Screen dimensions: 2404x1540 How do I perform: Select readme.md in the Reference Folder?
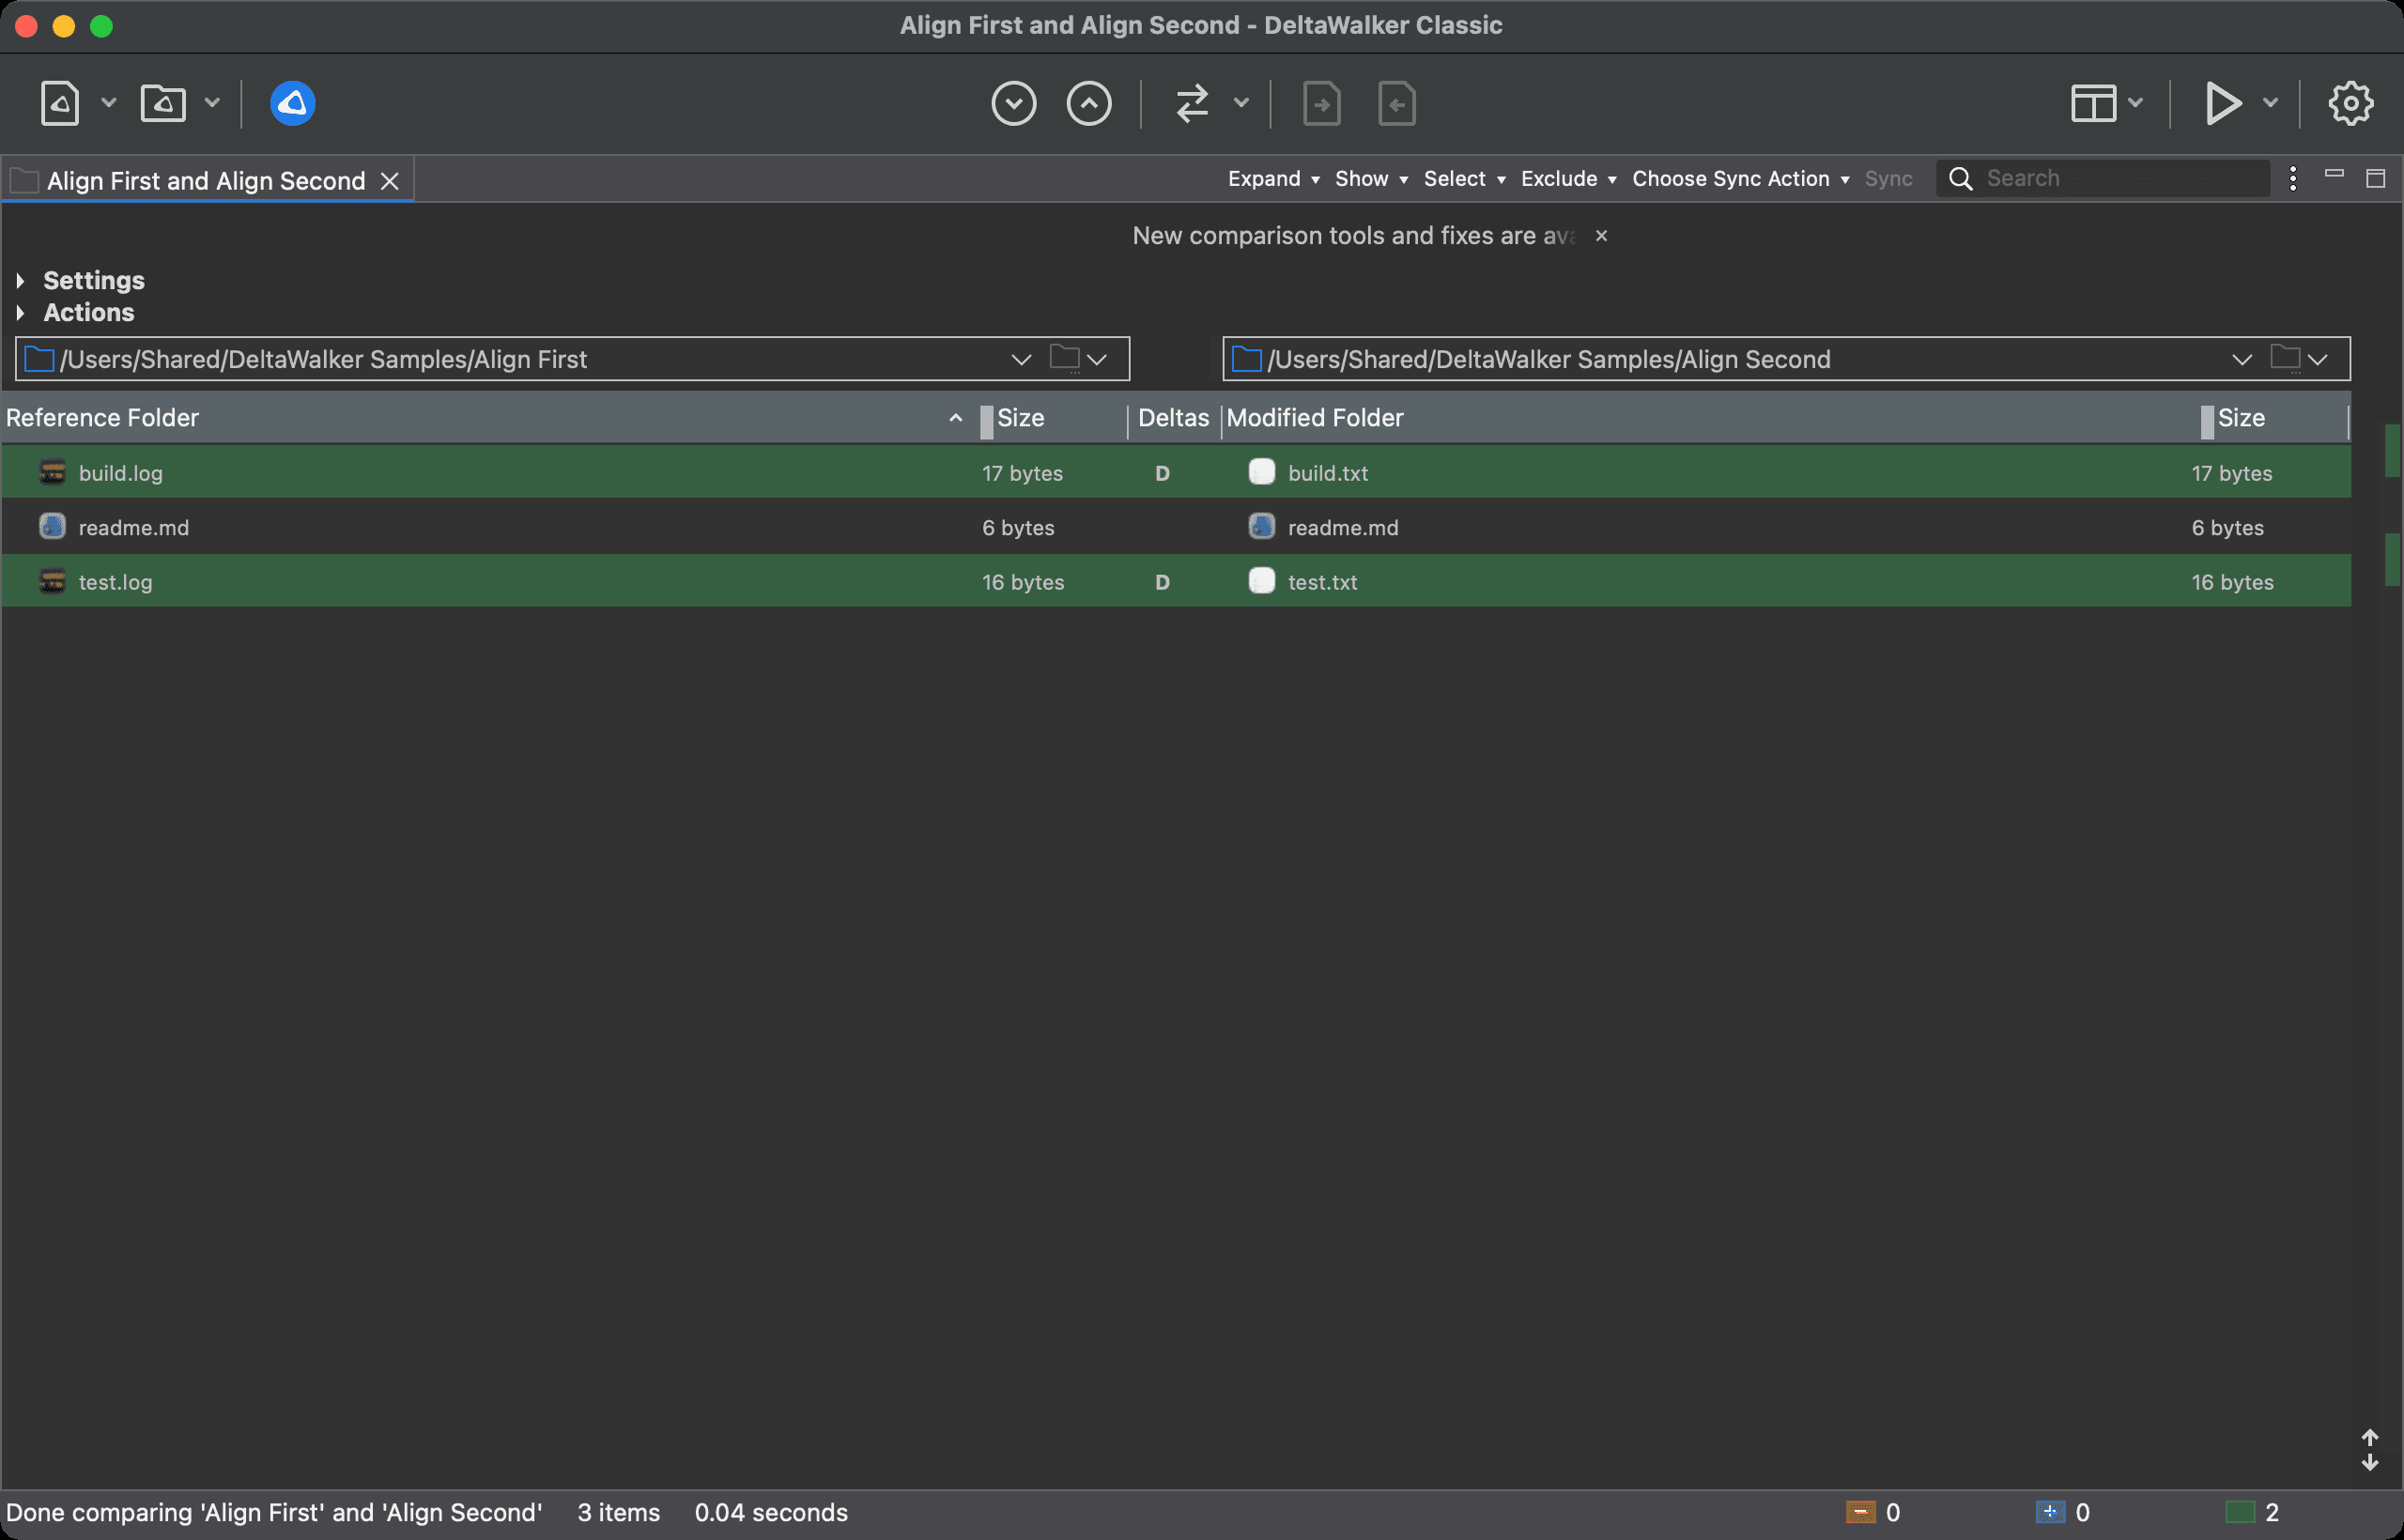133,528
